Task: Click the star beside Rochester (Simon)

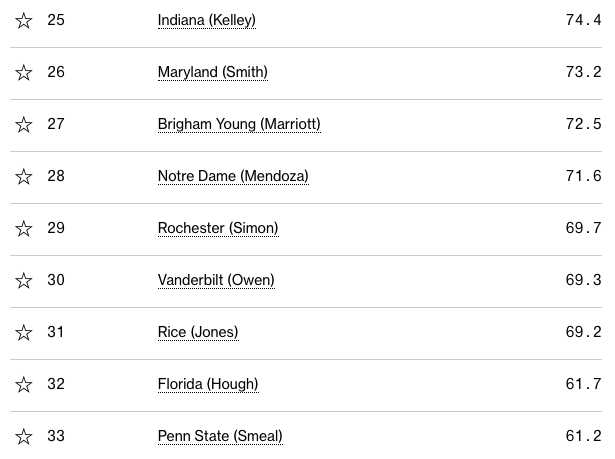Action: 24,229
